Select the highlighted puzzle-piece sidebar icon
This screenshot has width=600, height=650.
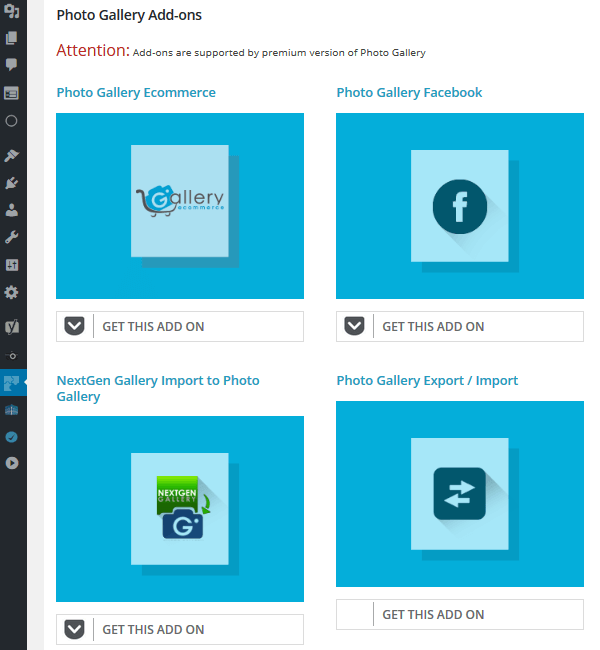(12, 383)
